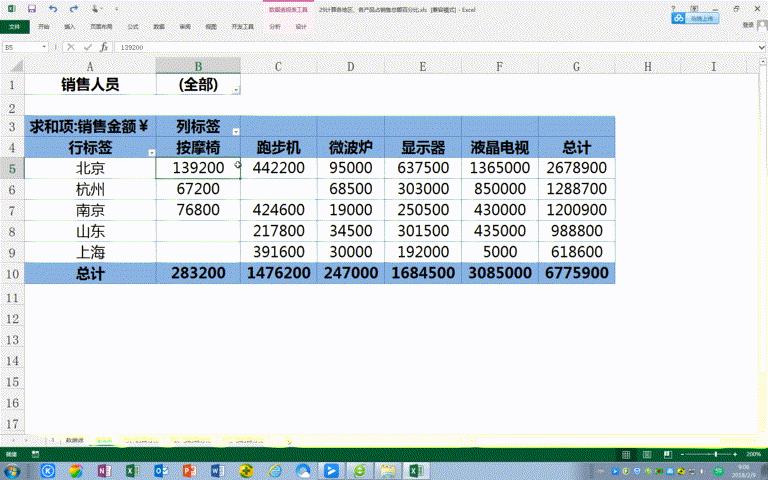The width and height of the screenshot is (768, 480).
Task: Select column header B
Action: [x=198, y=66]
